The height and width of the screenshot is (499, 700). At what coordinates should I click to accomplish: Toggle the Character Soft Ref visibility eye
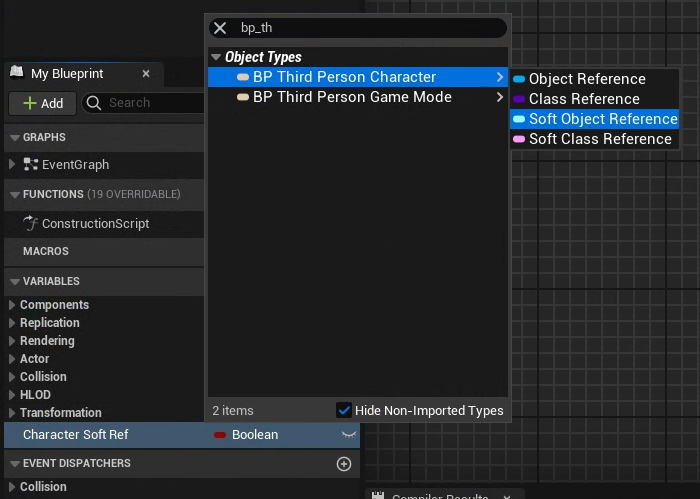click(x=349, y=435)
